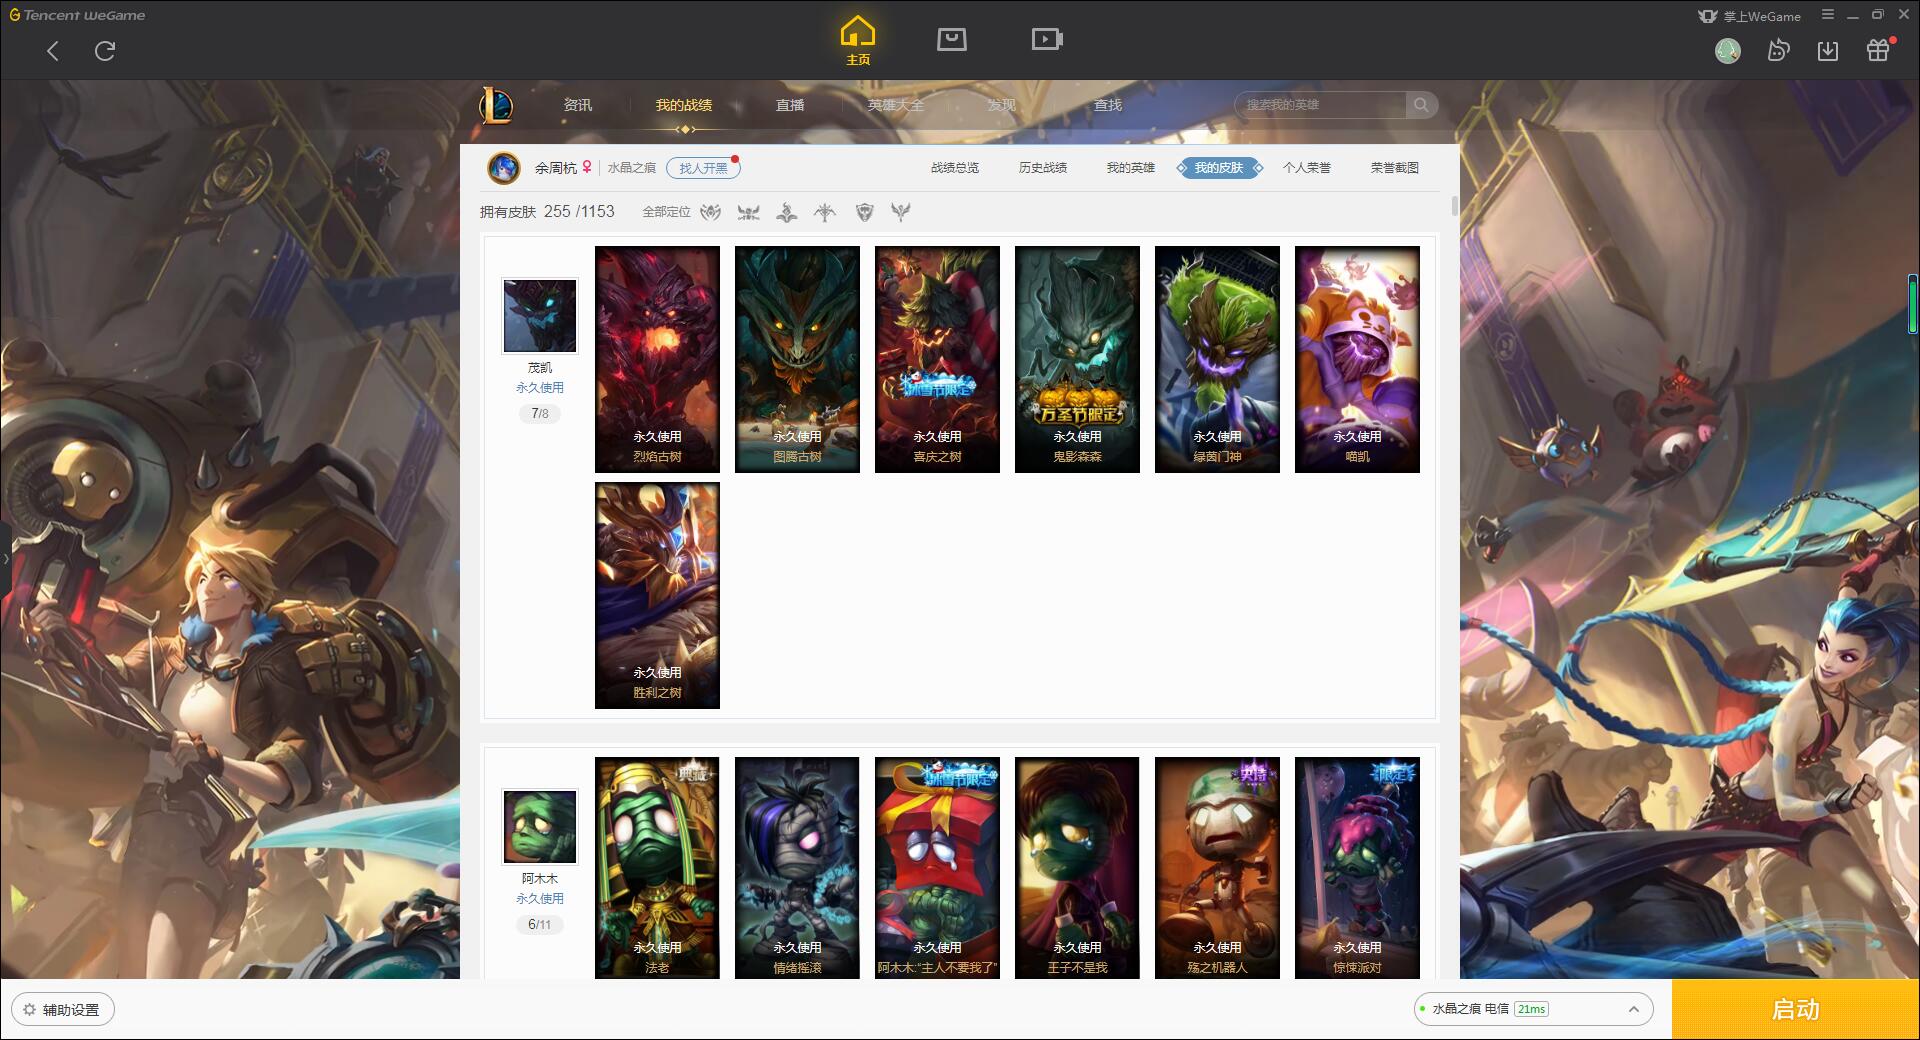Click the League of Legends logo
Screen dimensions: 1920x1040
coord(497,105)
